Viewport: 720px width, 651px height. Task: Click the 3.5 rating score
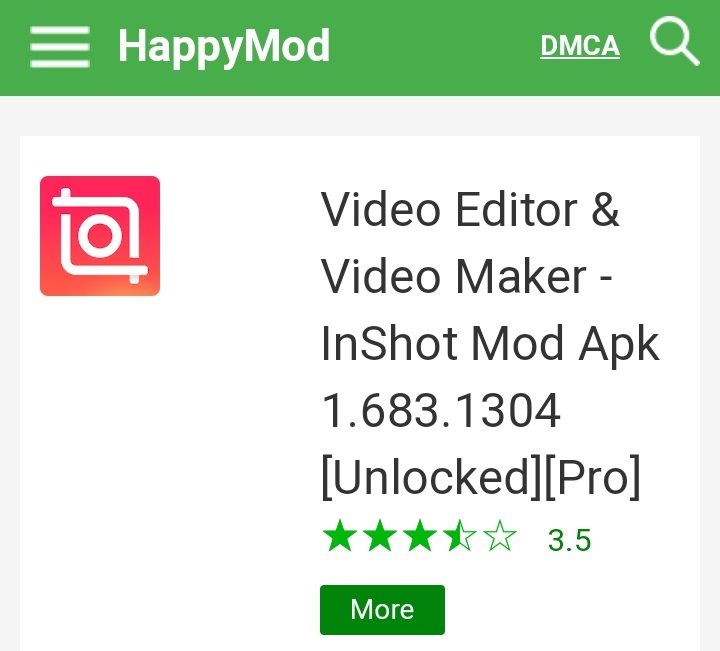click(569, 540)
